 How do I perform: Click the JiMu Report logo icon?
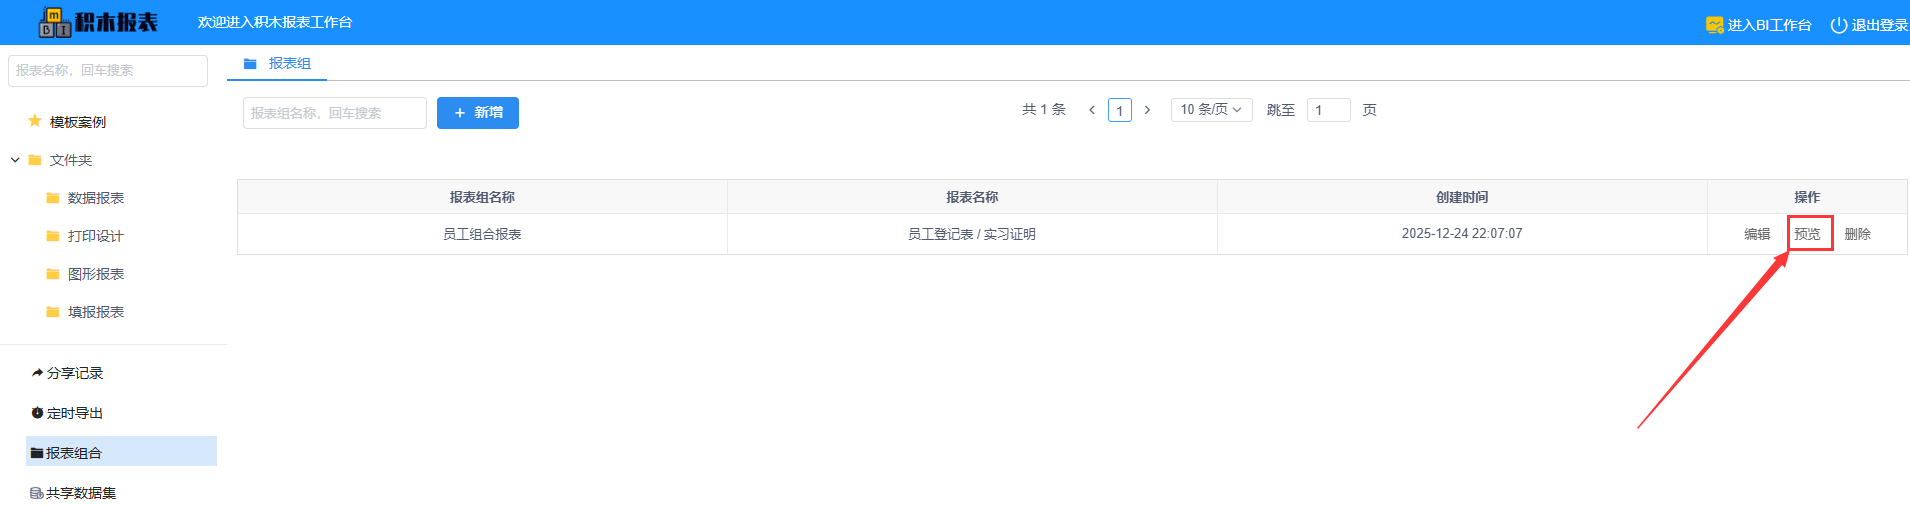click(54, 22)
